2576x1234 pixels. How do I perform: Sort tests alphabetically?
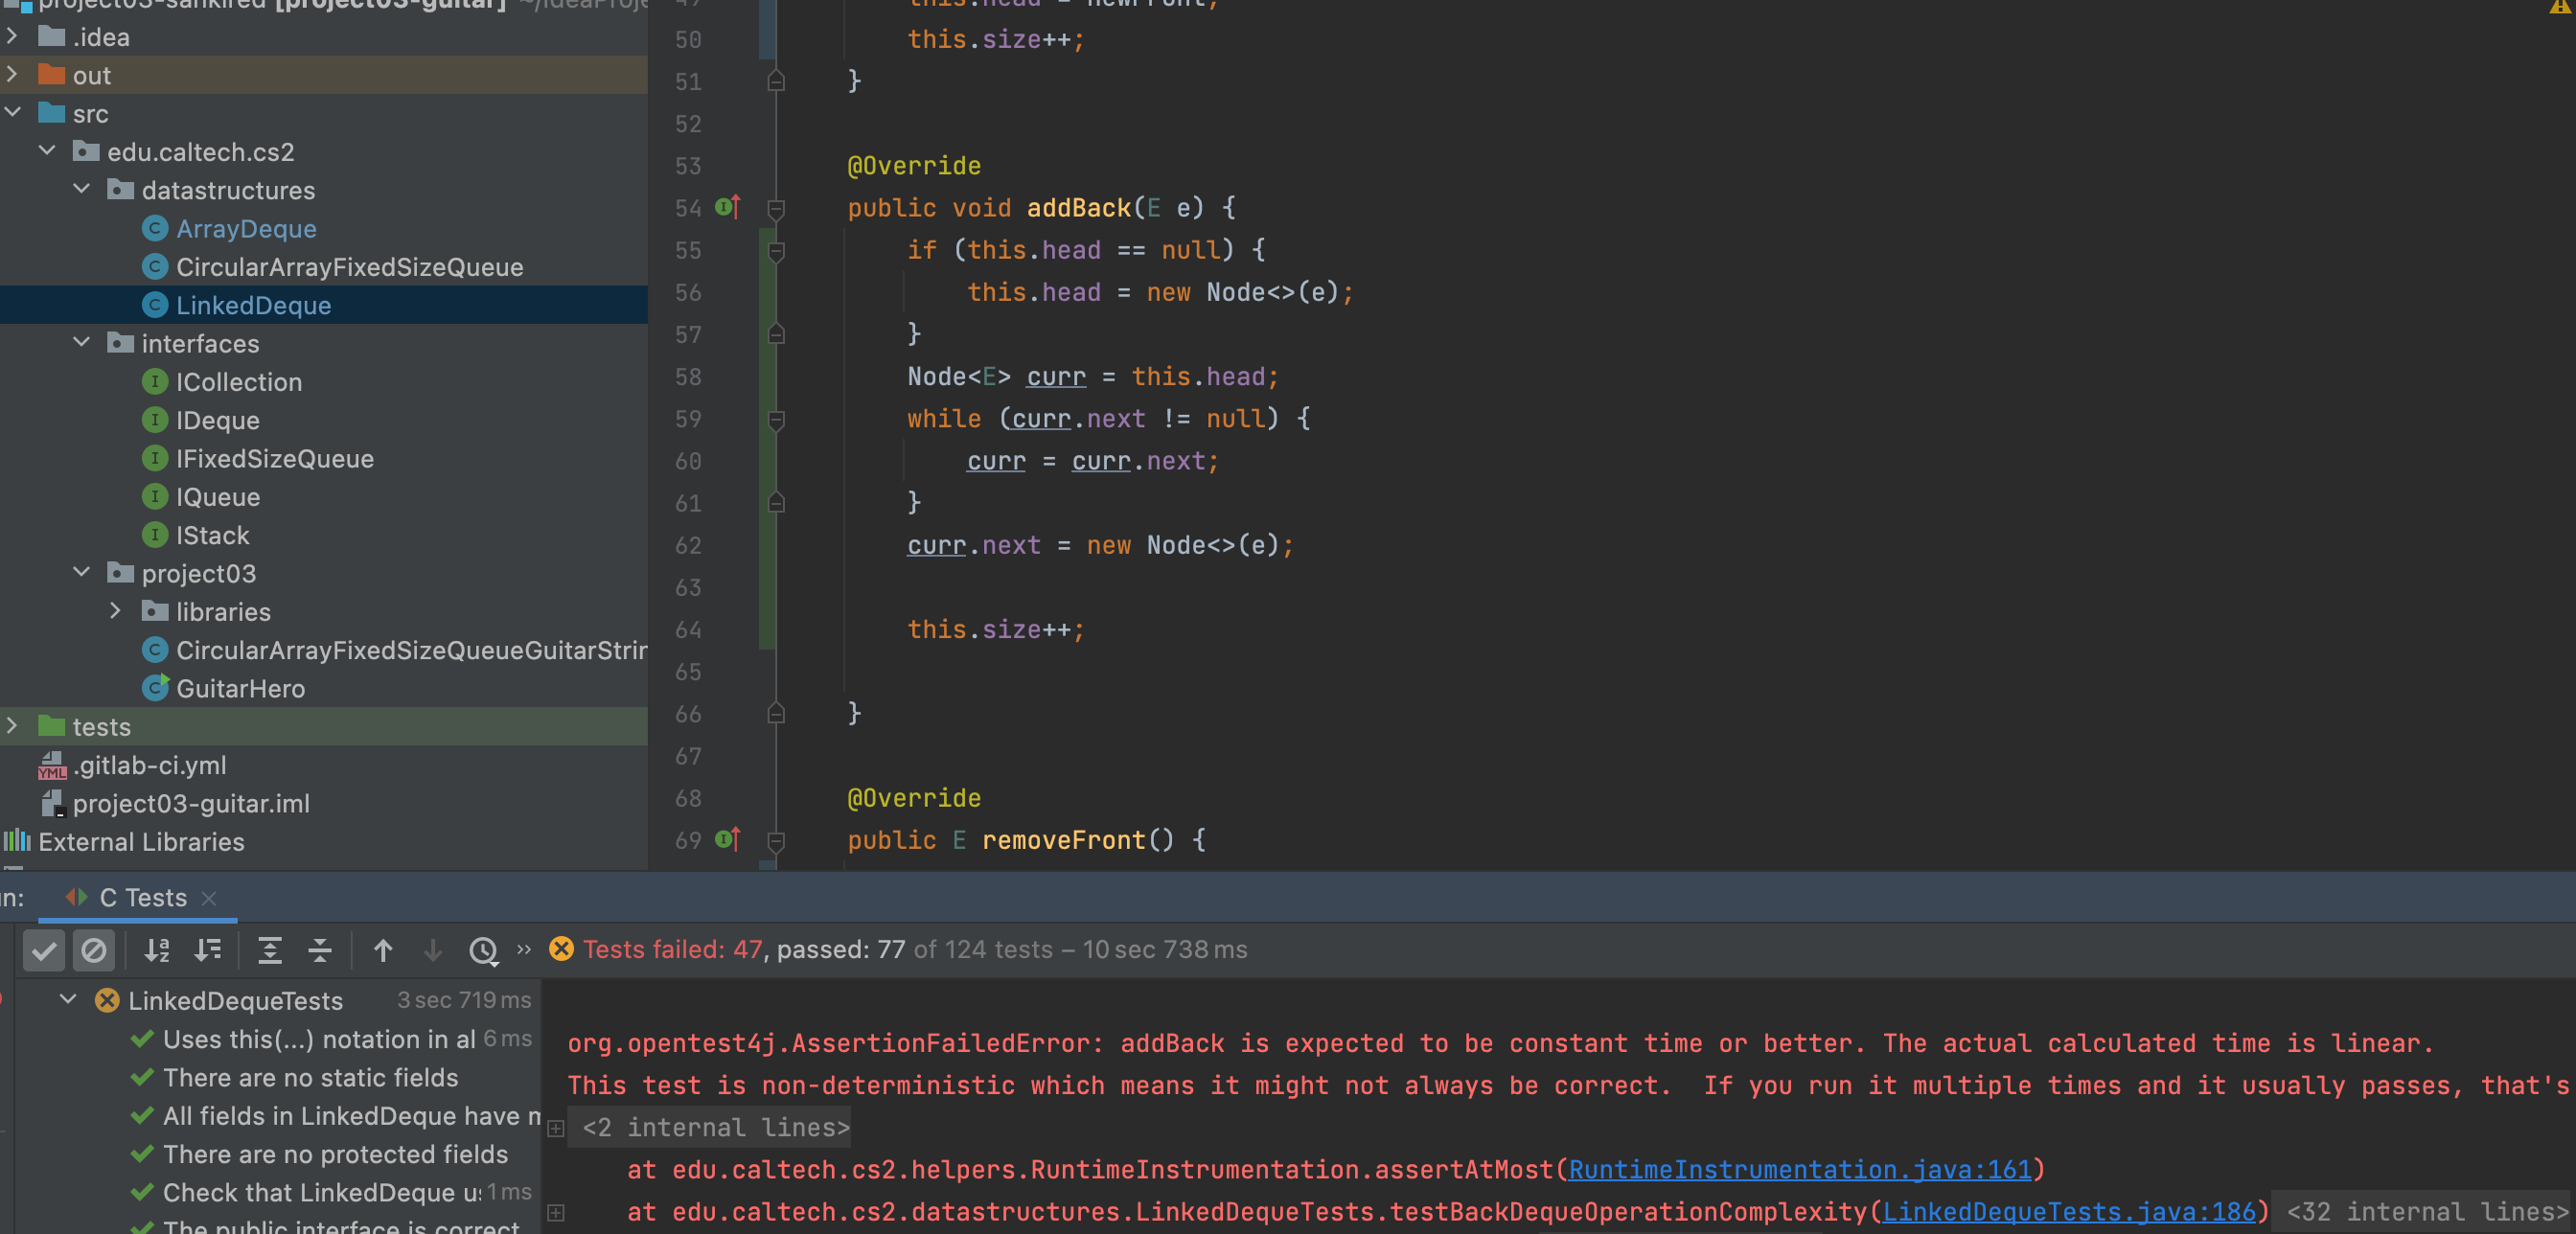click(157, 950)
